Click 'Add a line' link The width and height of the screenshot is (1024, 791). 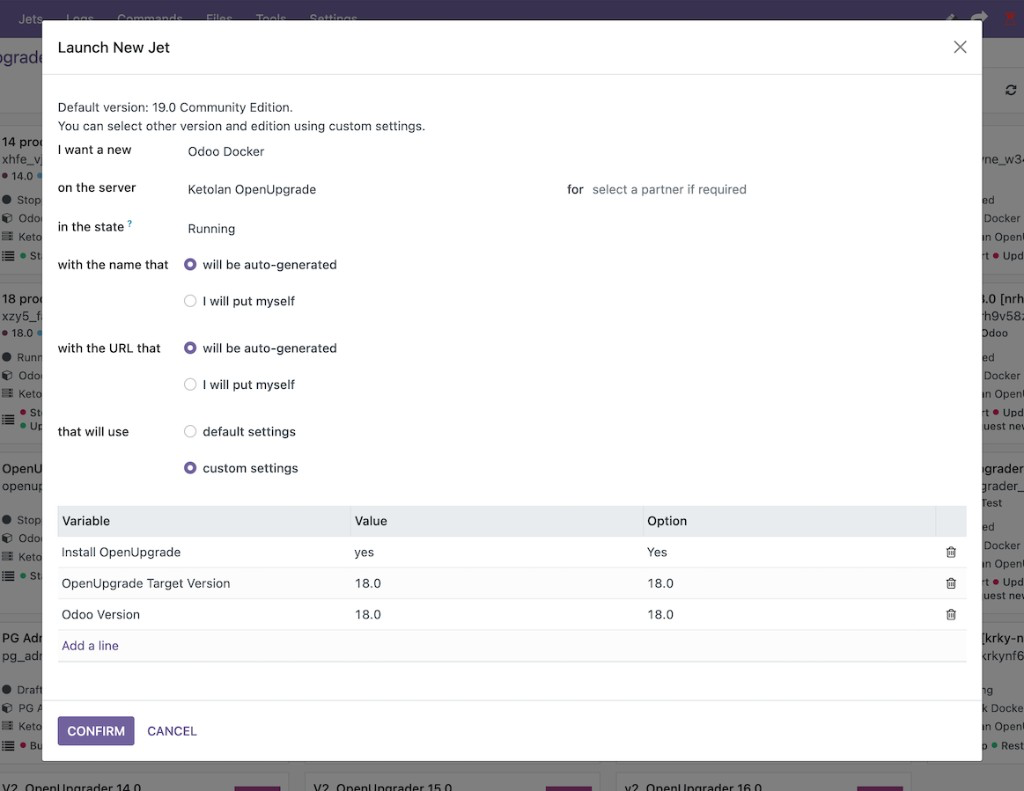point(90,646)
